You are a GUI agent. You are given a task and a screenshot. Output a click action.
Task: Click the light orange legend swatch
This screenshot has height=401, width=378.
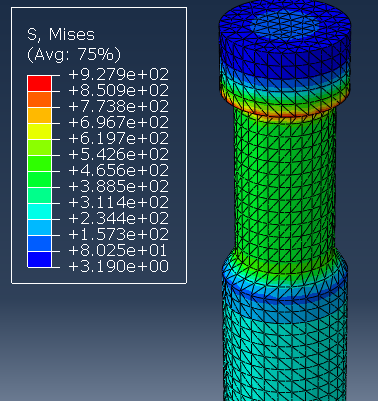(x=39, y=116)
